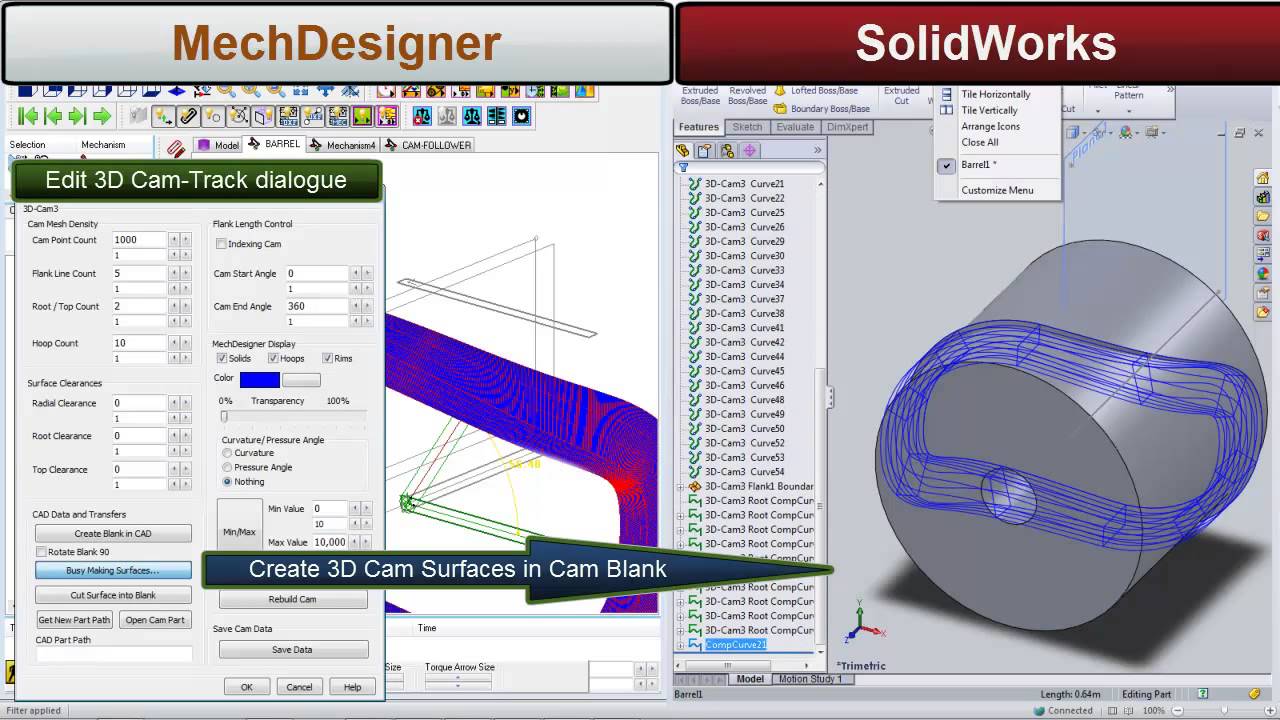Click the yellow tag icon in status bar
Screen dimensions: 1280x720
tap(1254, 693)
